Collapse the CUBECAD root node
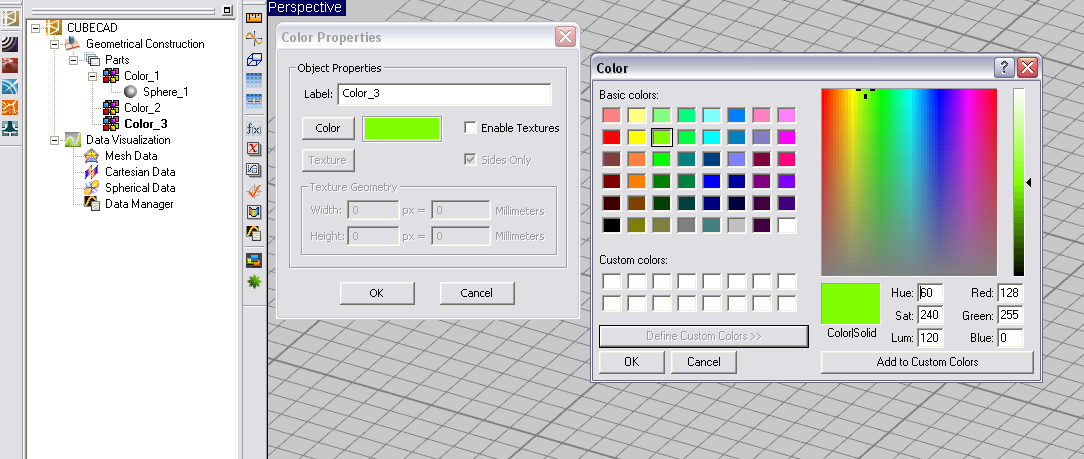This screenshot has height=459, width=1084. (x=36, y=28)
